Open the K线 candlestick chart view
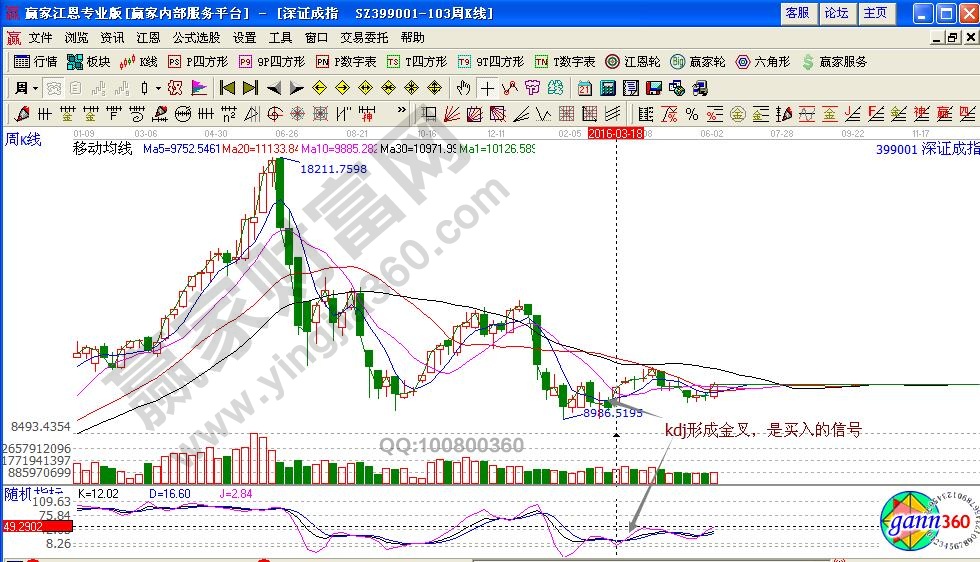 [x=138, y=62]
